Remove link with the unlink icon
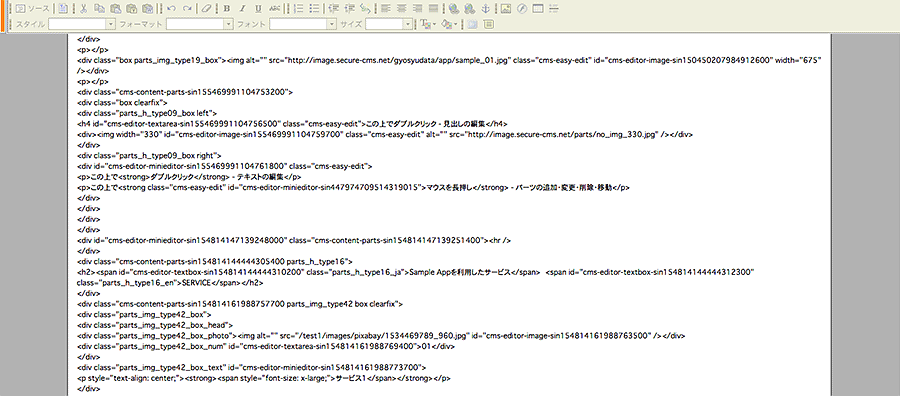Screen dimensions: 900x396 point(470,9)
